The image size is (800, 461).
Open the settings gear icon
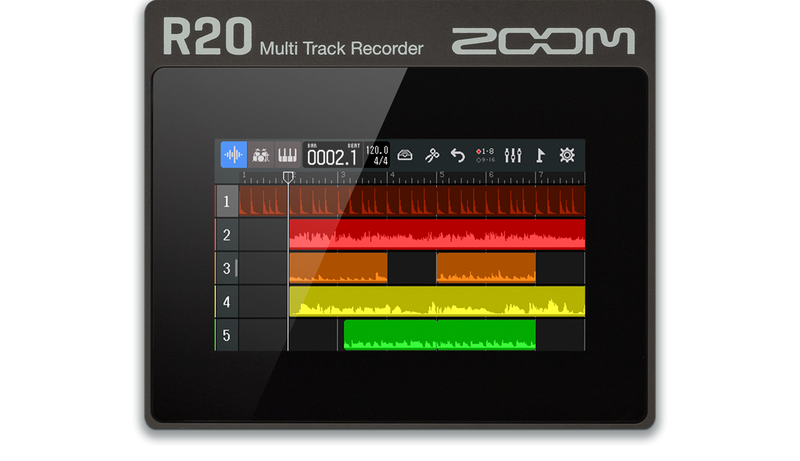(568, 155)
